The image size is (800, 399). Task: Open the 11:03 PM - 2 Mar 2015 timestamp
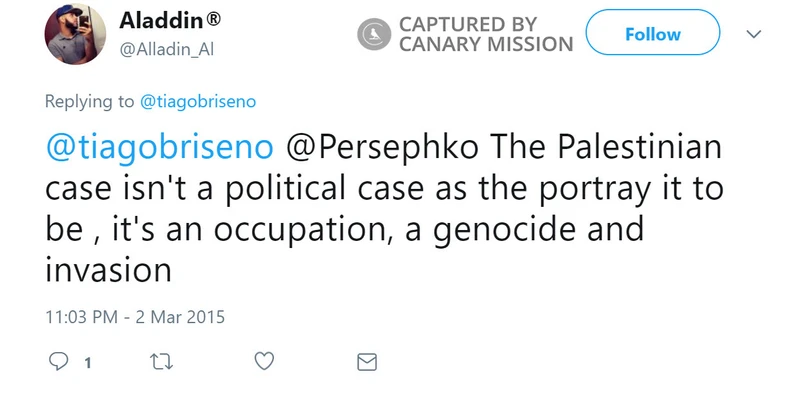[135, 317]
